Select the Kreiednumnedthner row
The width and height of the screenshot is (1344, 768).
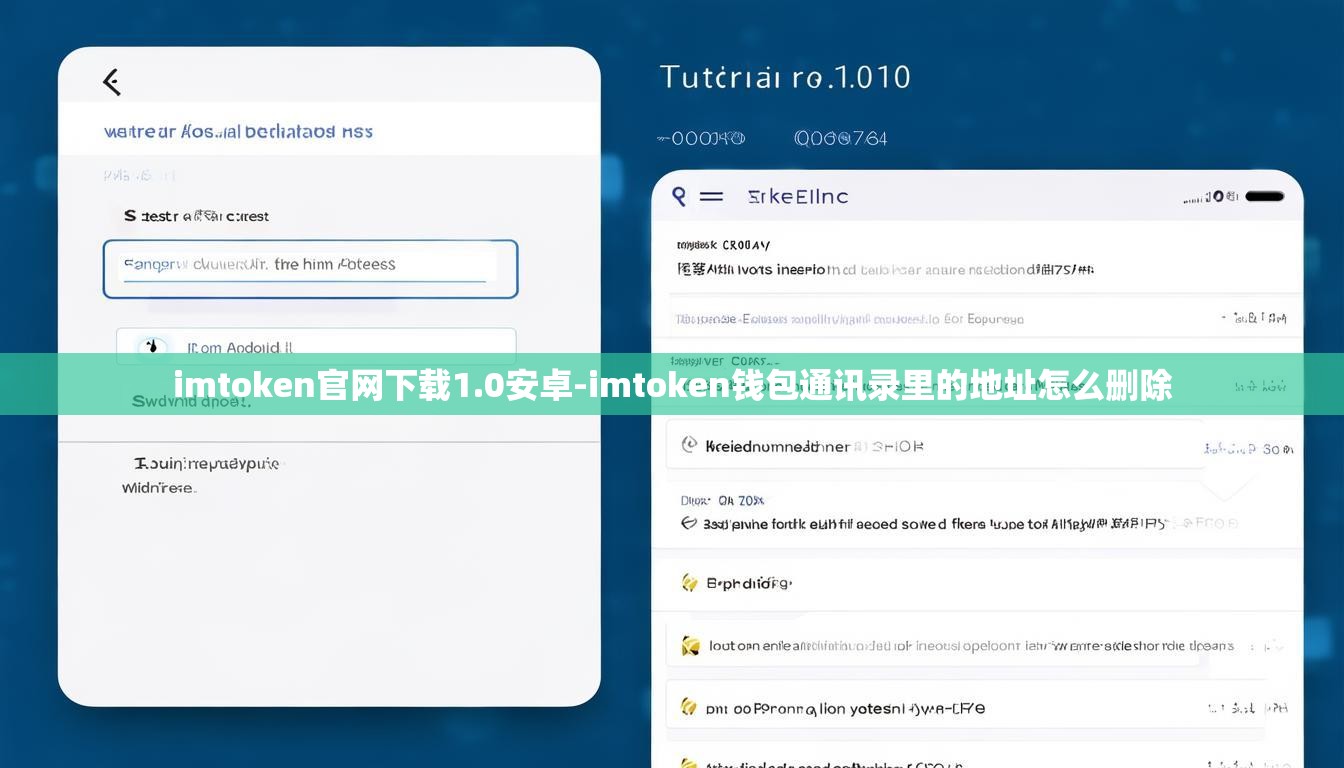coord(934,445)
